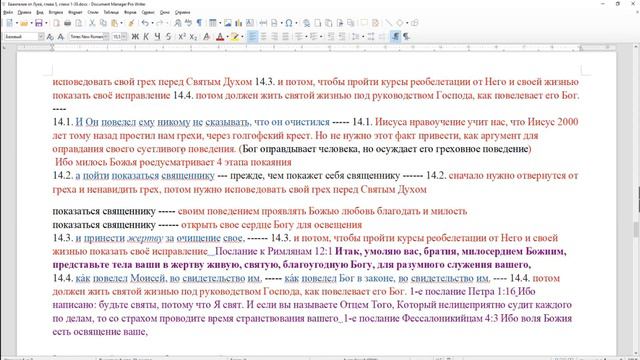640x360 pixels.
Task: Align paragraph right
Action: coord(274,37)
